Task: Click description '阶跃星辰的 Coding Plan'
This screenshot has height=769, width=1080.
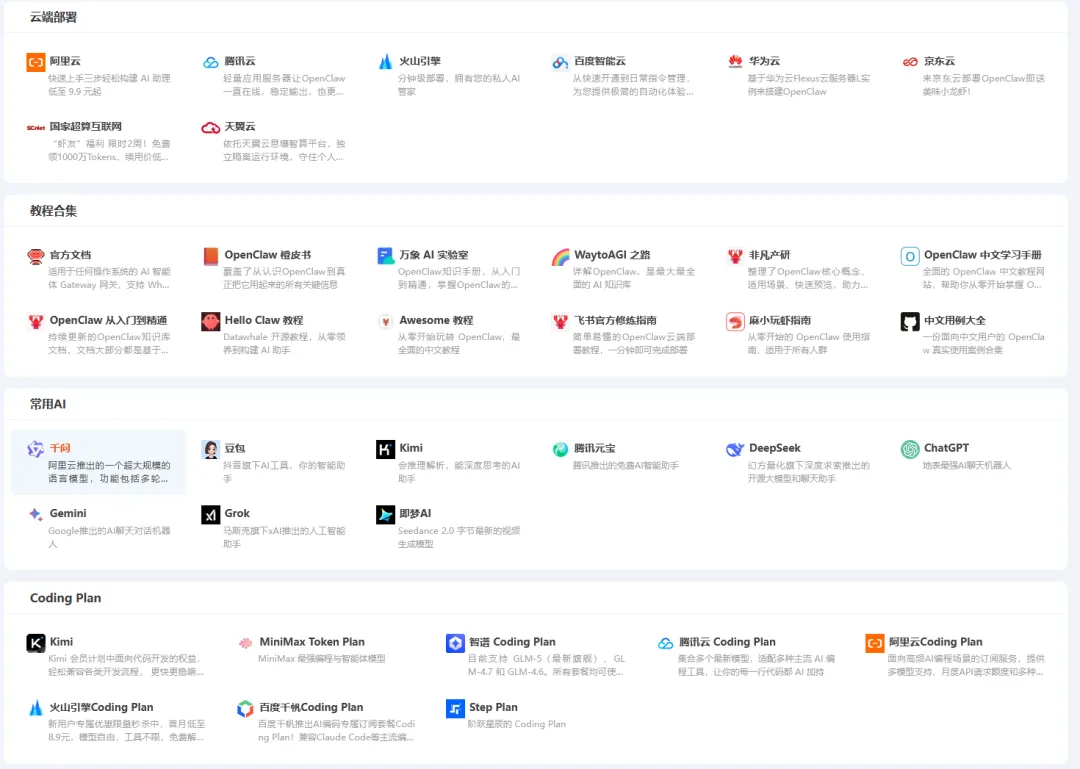Action: point(517,724)
